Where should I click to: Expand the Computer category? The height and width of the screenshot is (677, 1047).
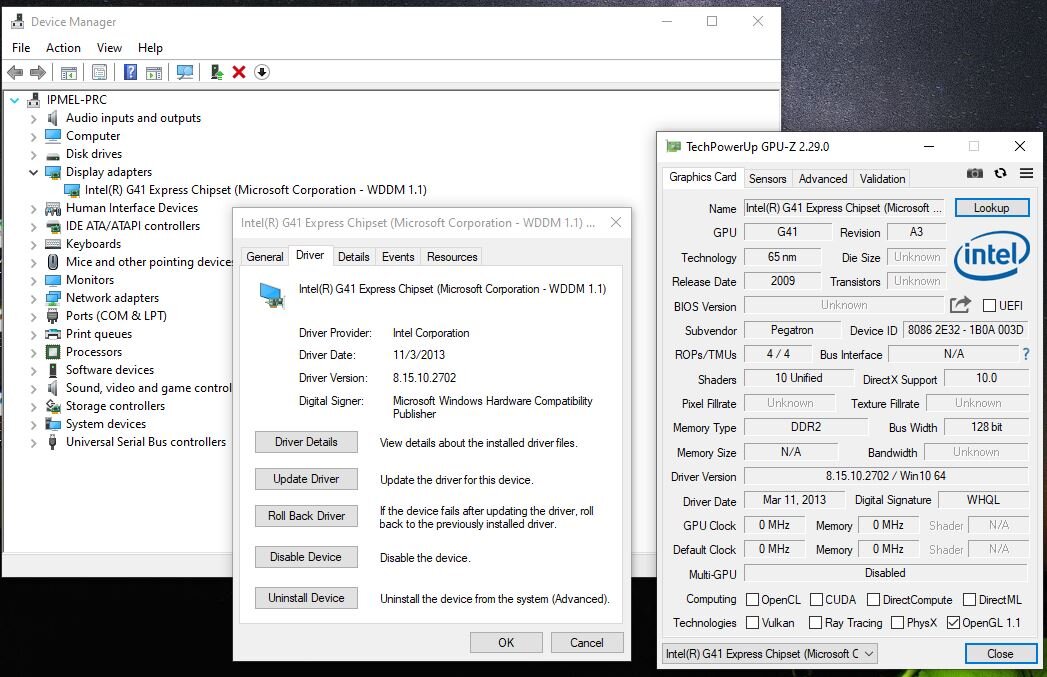point(33,136)
